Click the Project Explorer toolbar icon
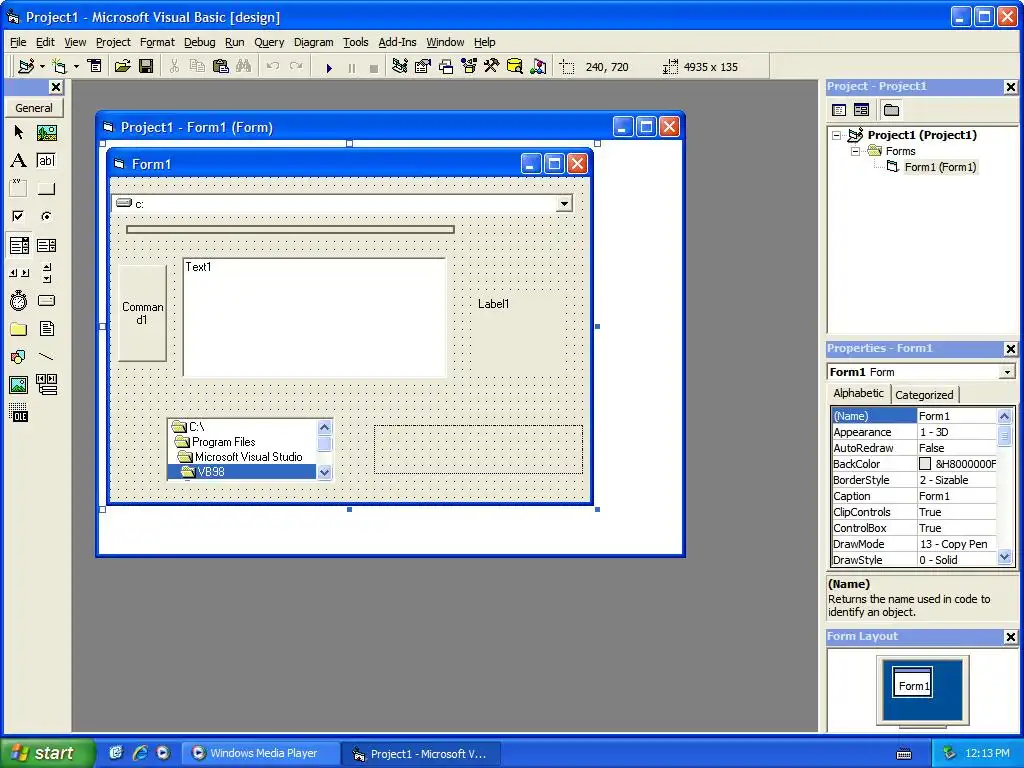 pyautogui.click(x=400, y=66)
